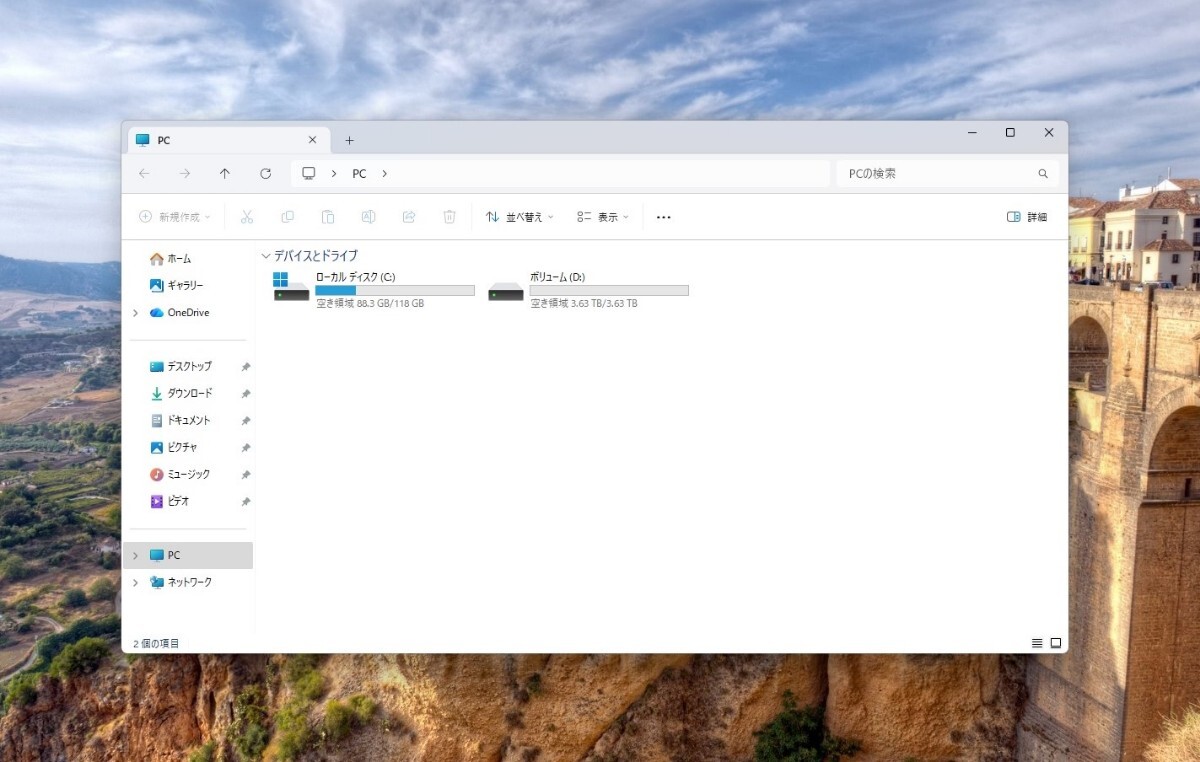This screenshot has height=762, width=1200.
Task: Open 表示 view dropdown
Action: pyautogui.click(x=603, y=217)
